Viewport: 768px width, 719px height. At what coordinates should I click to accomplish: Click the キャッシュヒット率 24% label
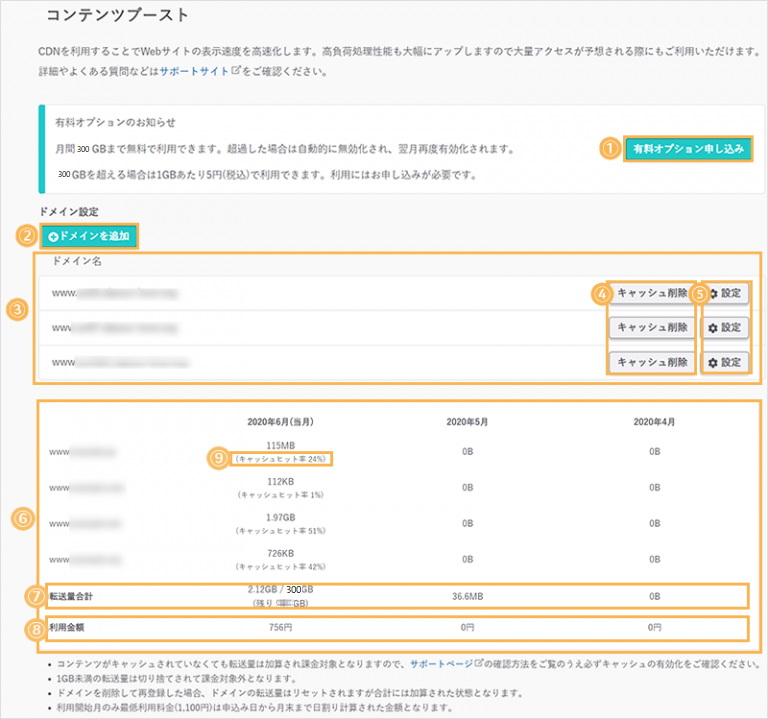tap(283, 459)
